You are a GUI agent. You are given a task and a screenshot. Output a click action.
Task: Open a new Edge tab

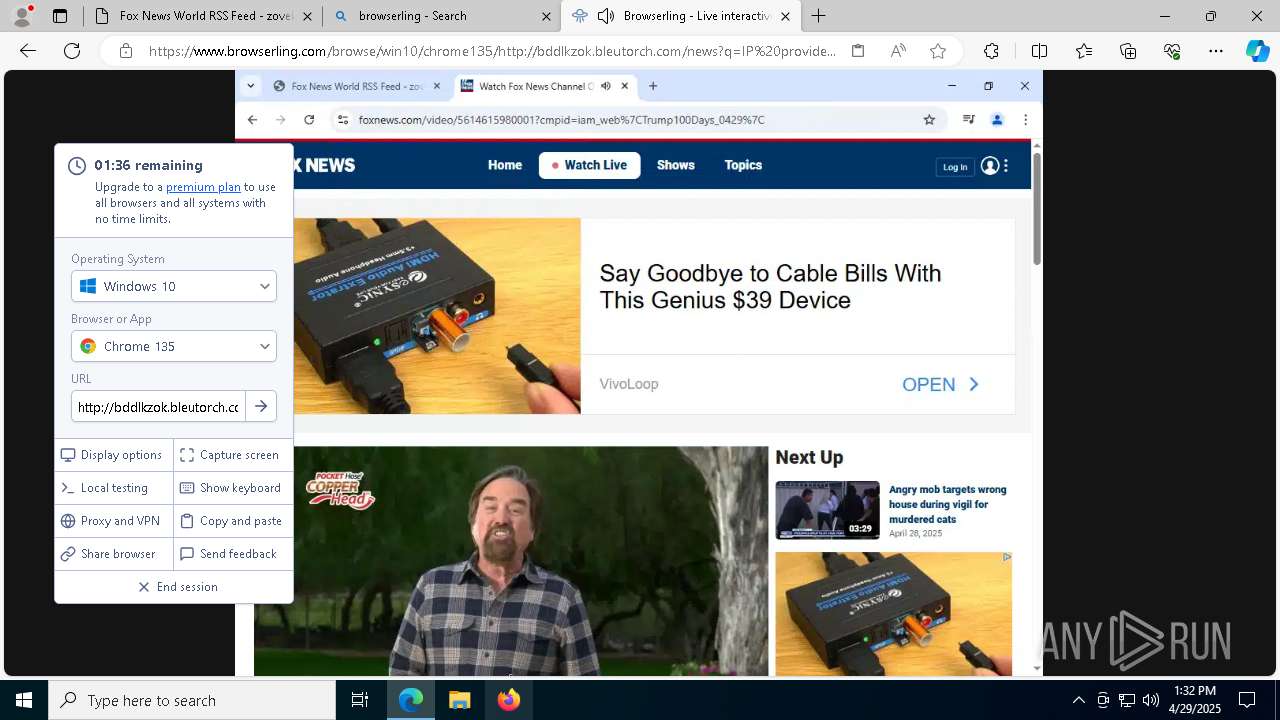[x=818, y=16]
